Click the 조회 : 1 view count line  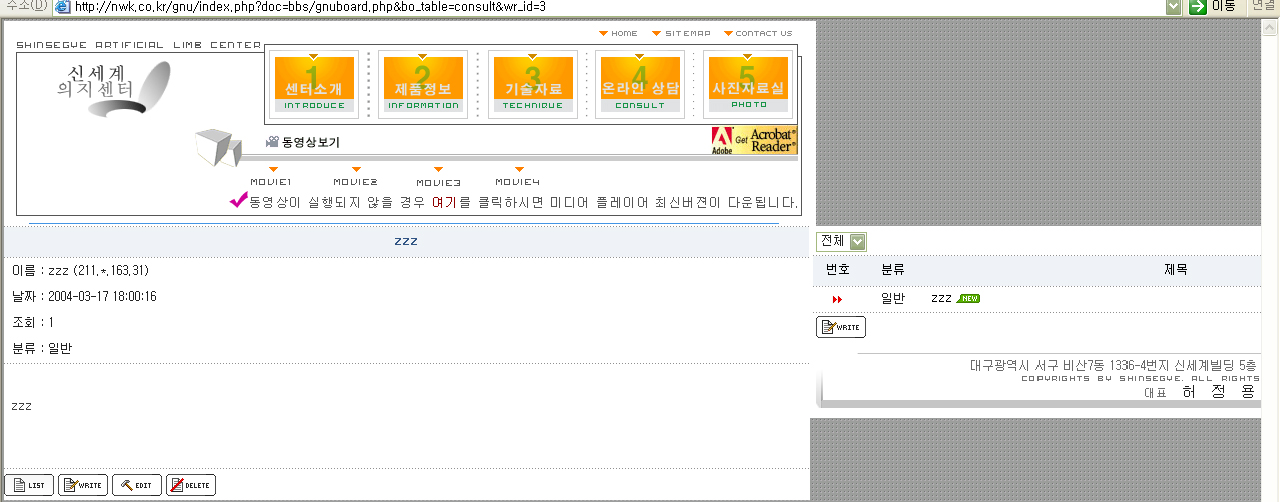33,322
